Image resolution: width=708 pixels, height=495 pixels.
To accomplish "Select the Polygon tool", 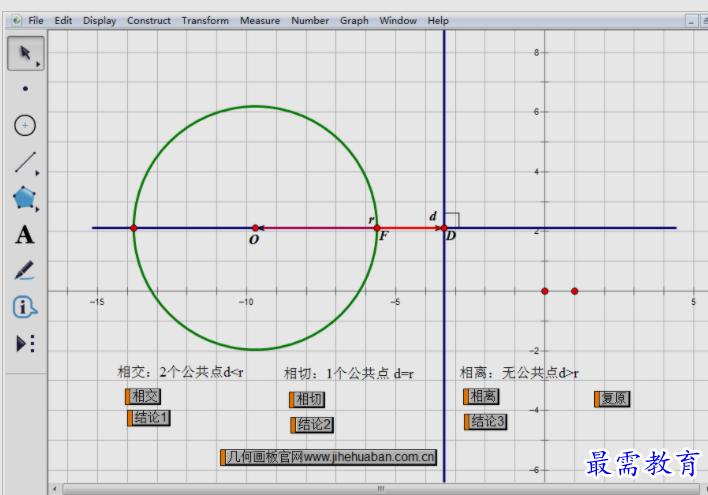I will tap(24, 198).
